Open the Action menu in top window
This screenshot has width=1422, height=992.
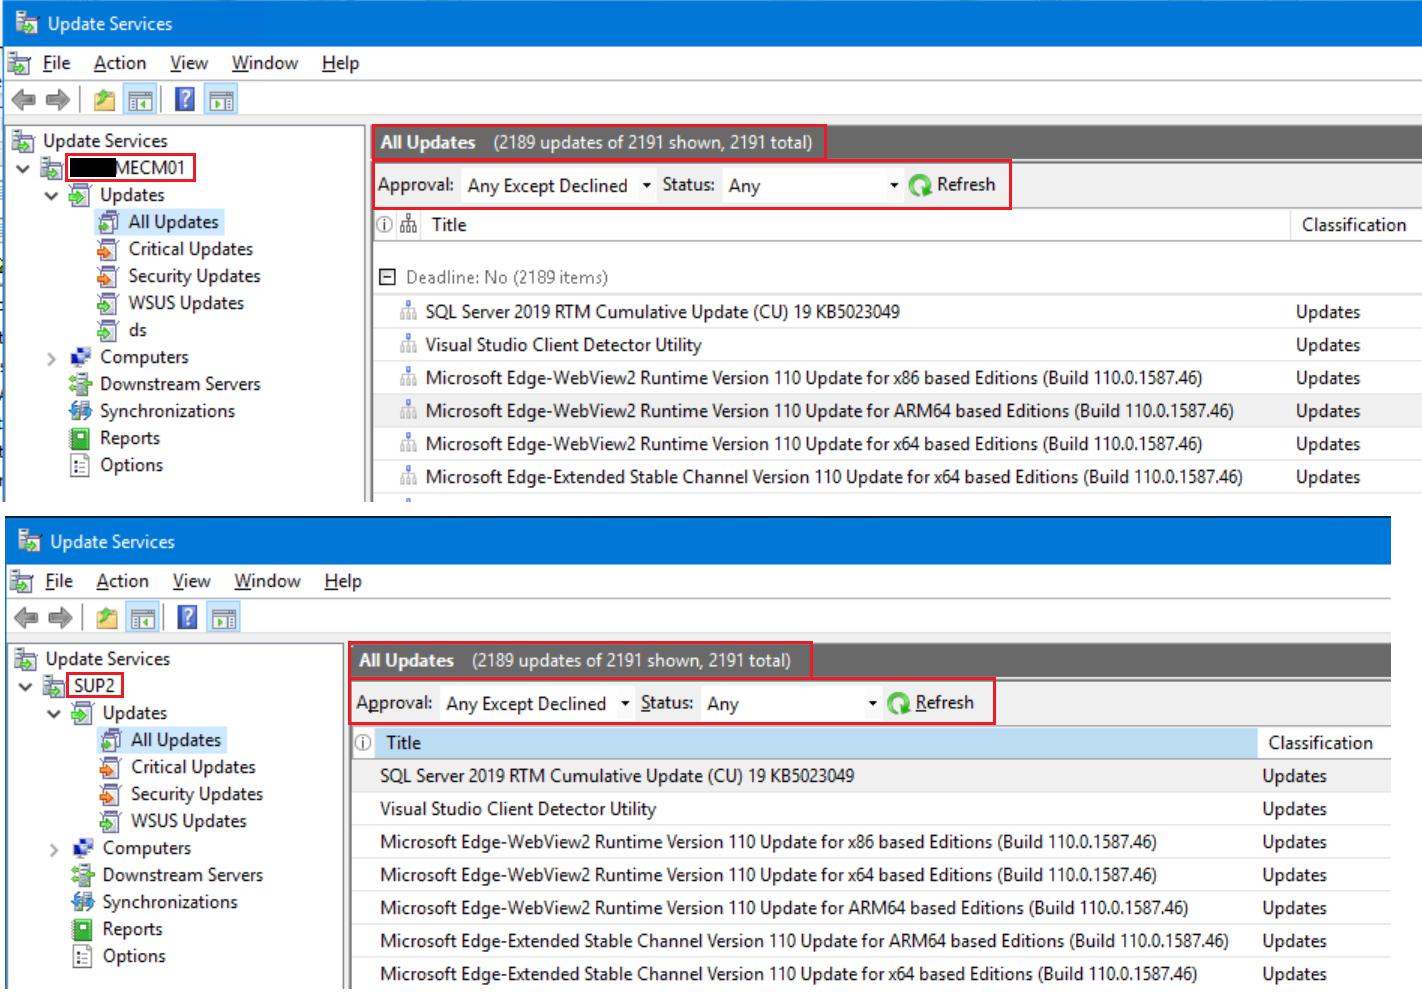(x=120, y=63)
